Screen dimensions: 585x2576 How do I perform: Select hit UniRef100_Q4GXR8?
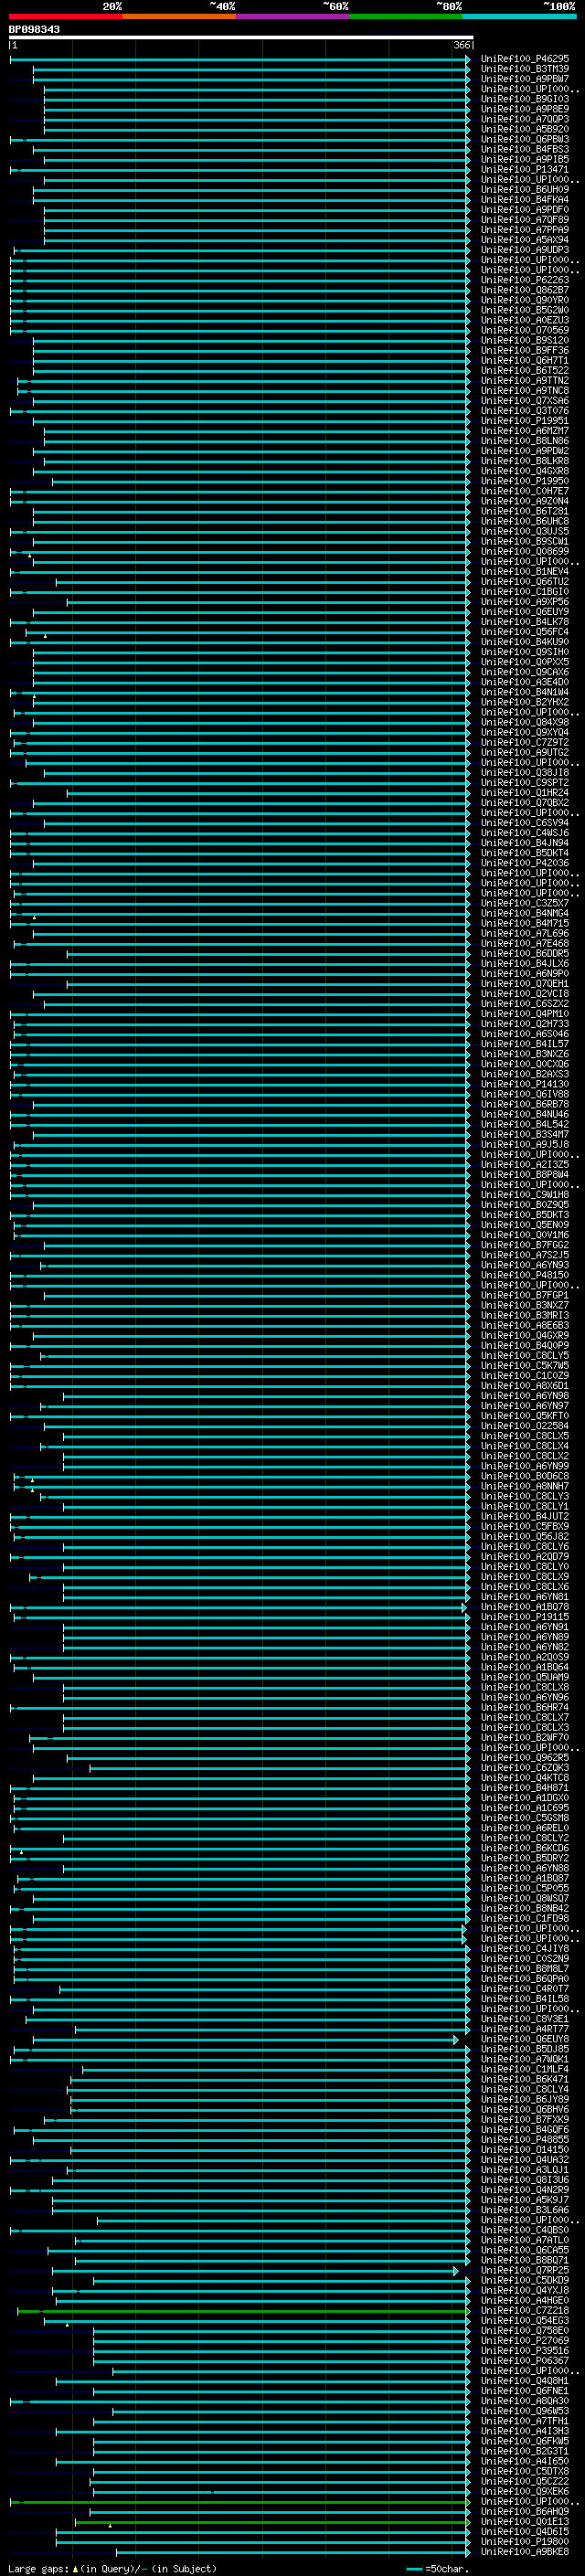pyautogui.click(x=524, y=471)
